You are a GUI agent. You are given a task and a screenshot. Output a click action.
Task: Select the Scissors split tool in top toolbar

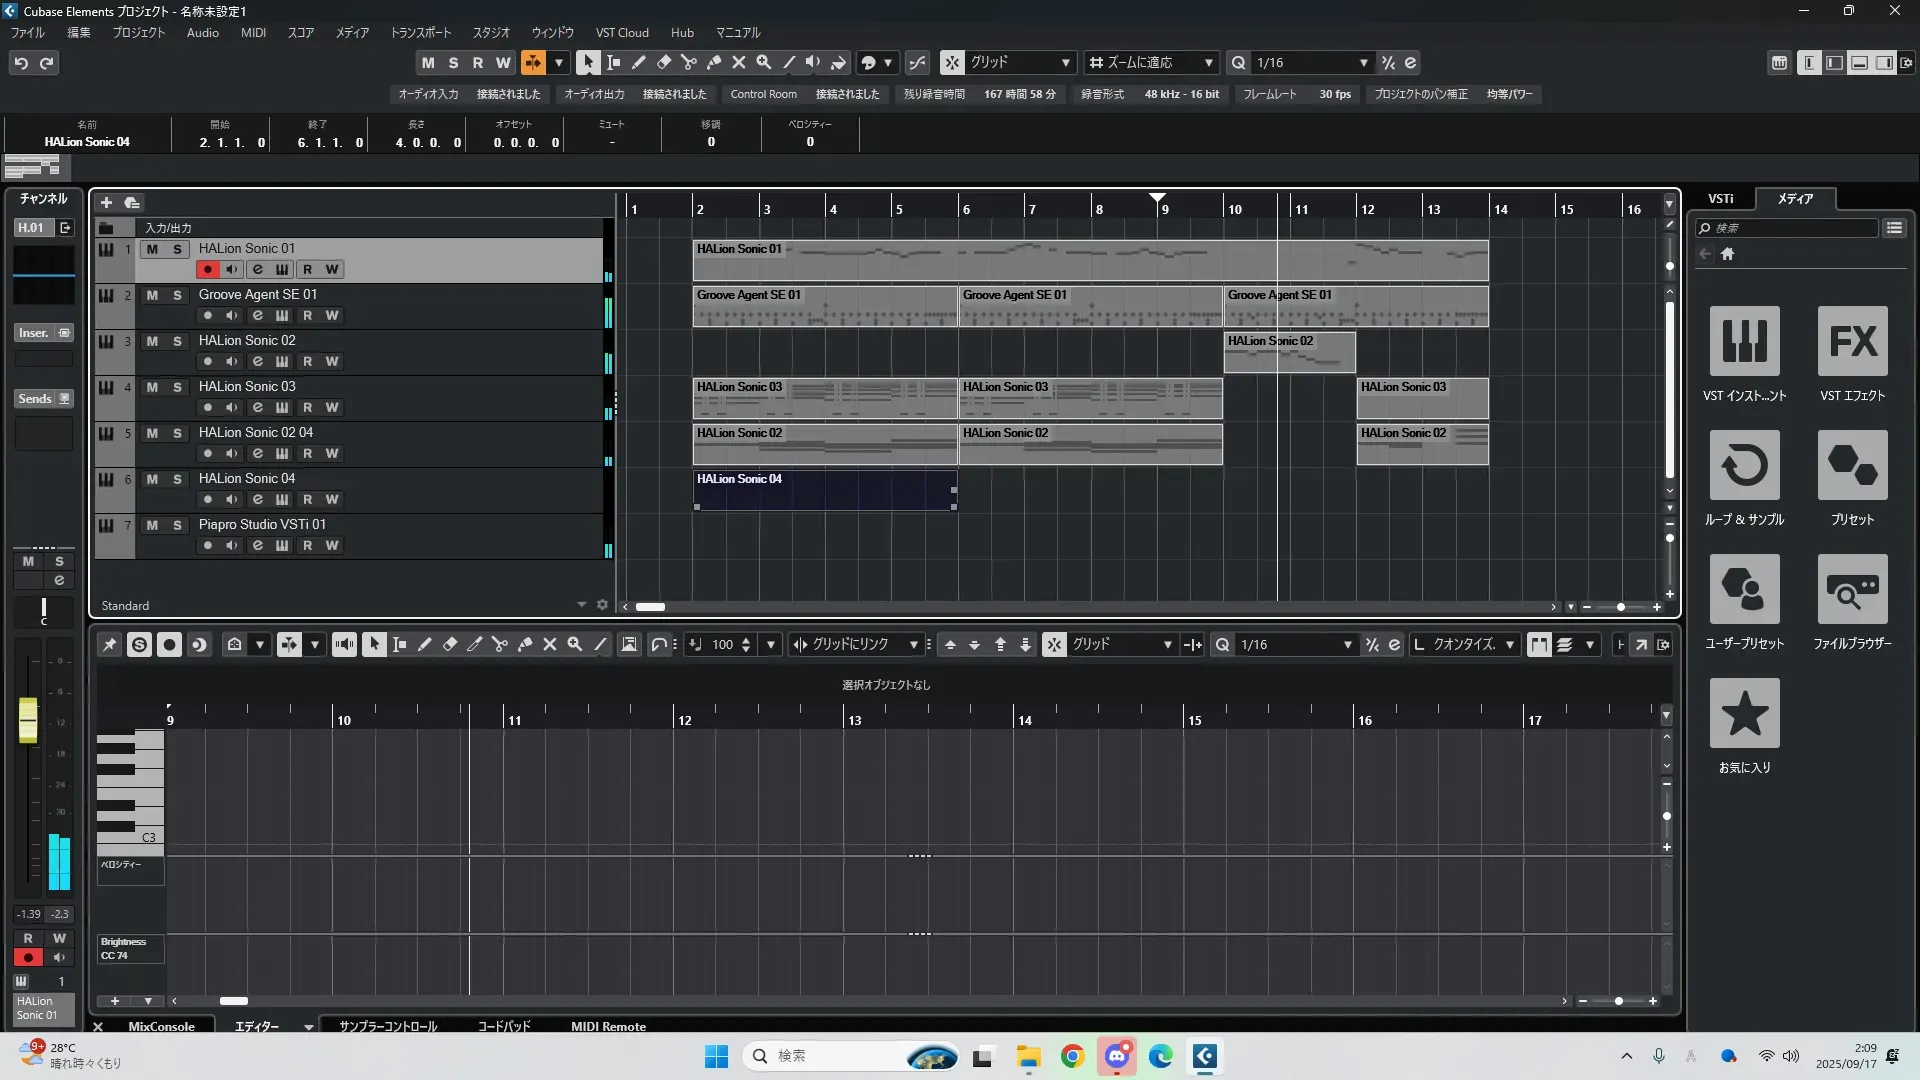click(x=689, y=62)
